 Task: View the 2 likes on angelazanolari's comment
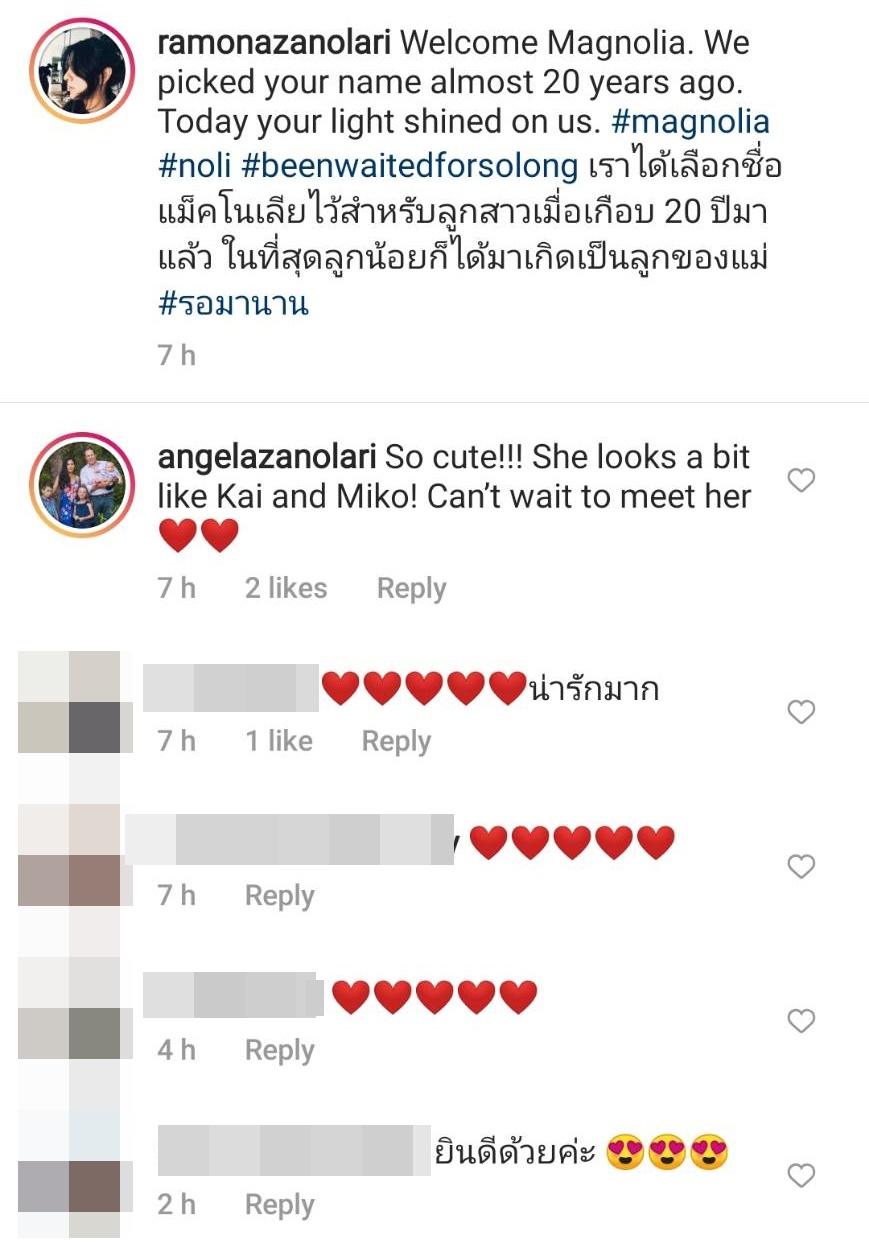[x=286, y=588]
